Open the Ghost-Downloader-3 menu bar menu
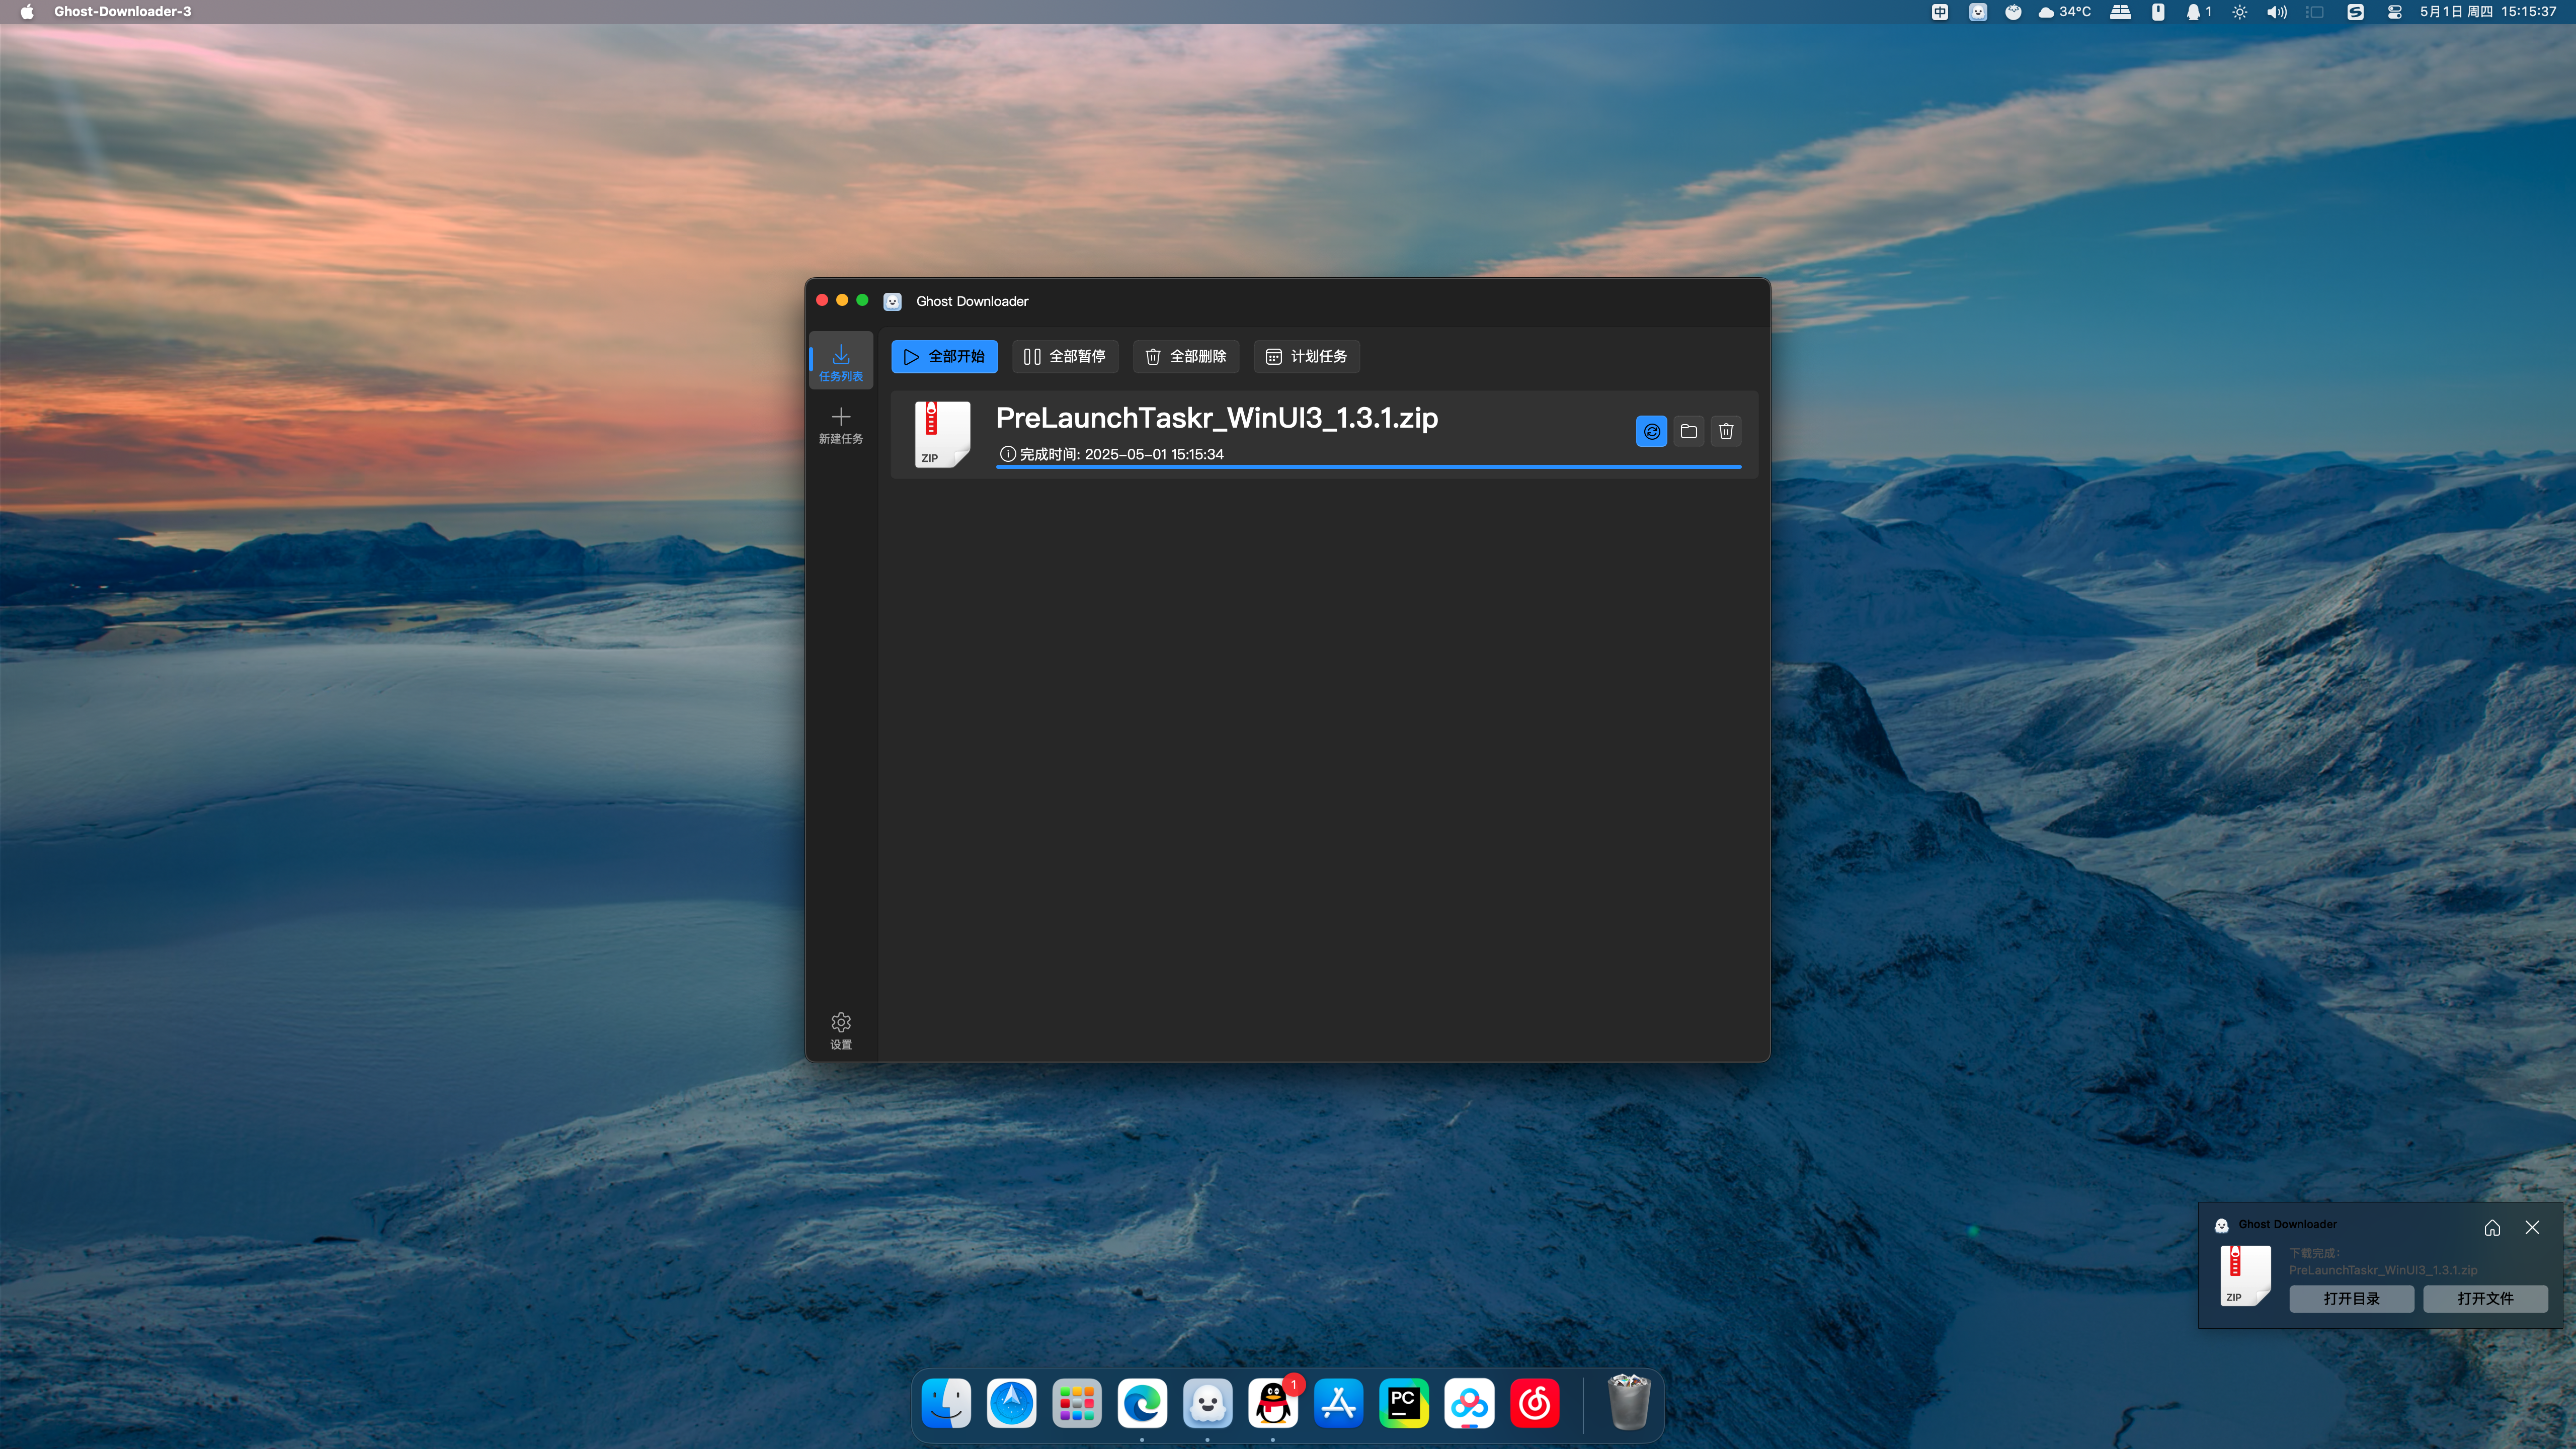The height and width of the screenshot is (1449, 2576). pyautogui.click(x=123, y=12)
